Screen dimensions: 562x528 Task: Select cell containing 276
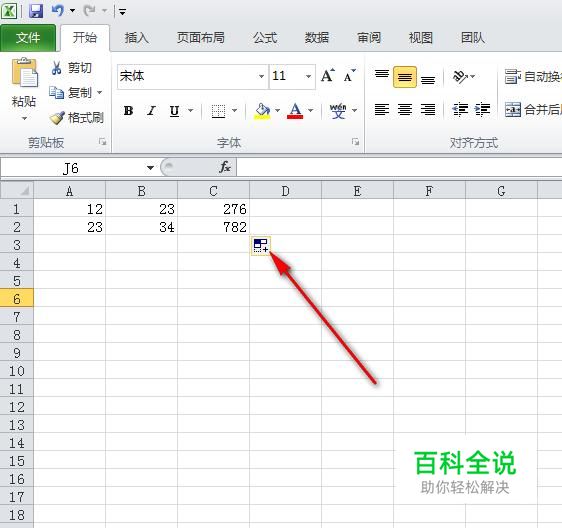[214, 209]
